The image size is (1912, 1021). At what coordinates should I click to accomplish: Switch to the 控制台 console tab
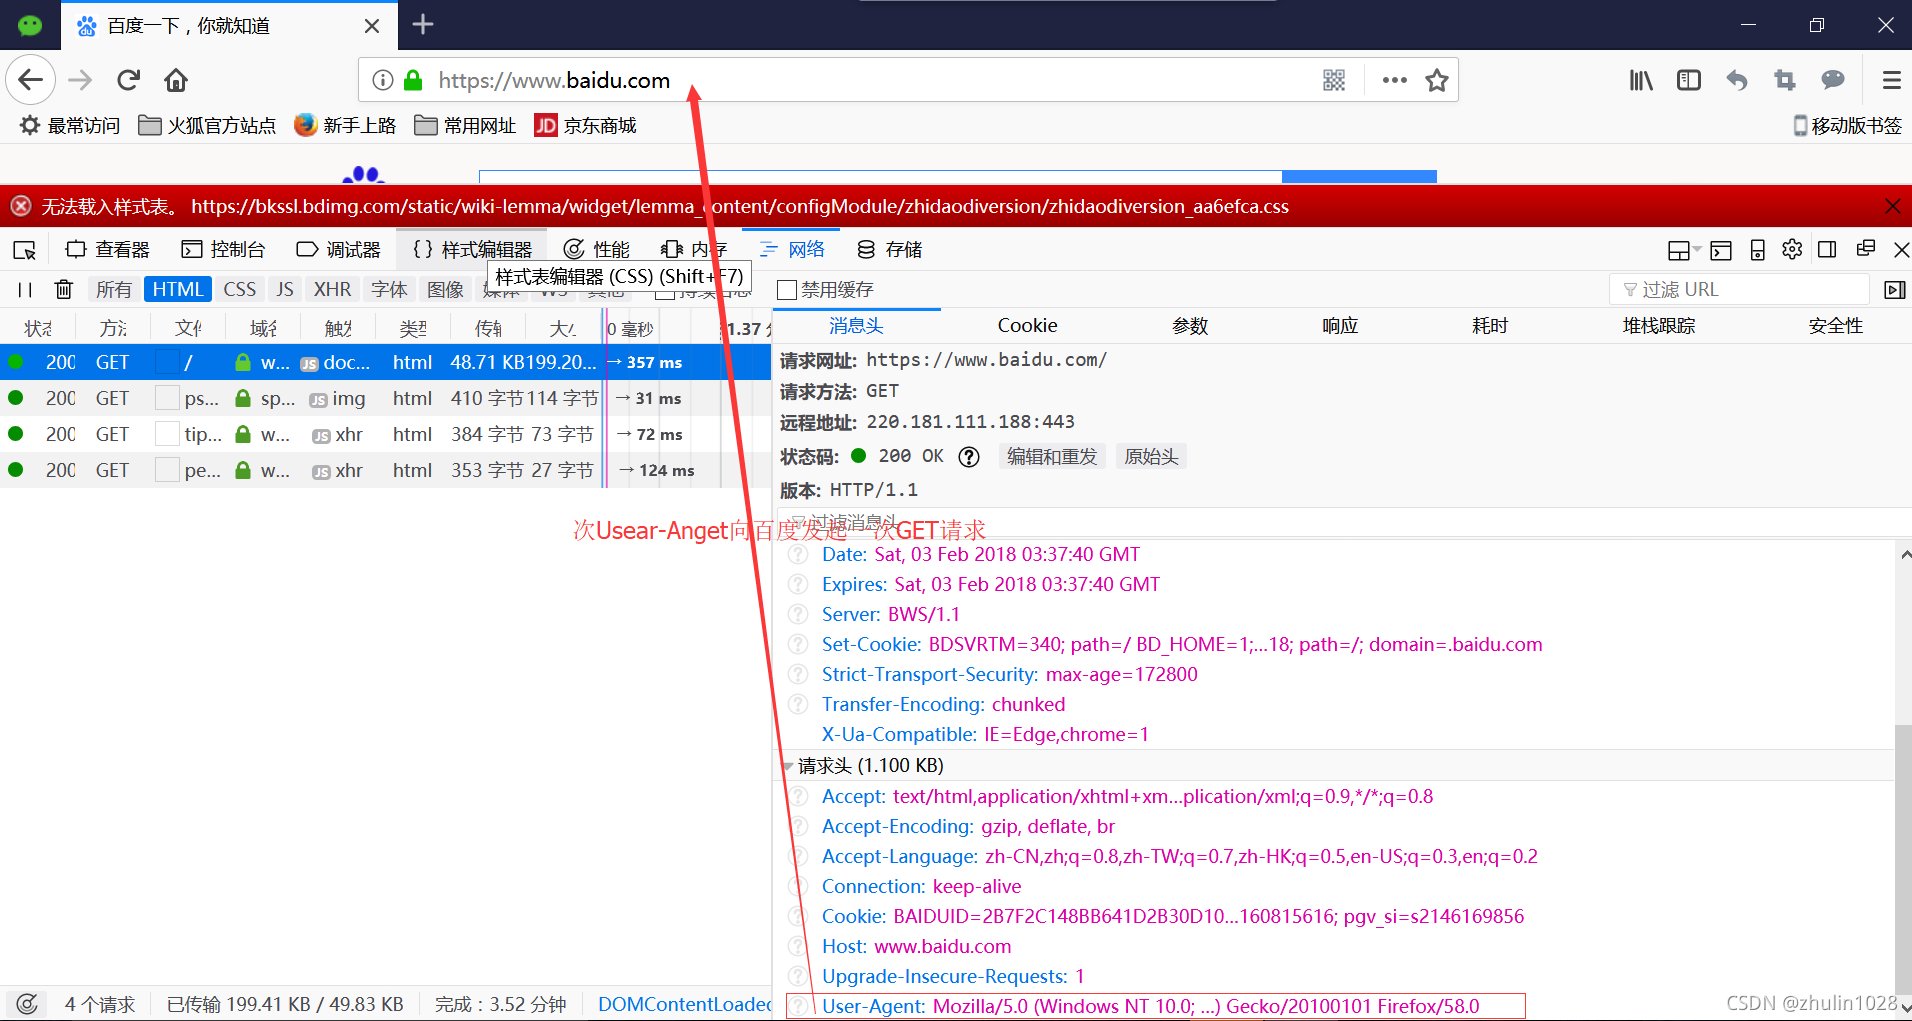click(x=223, y=250)
